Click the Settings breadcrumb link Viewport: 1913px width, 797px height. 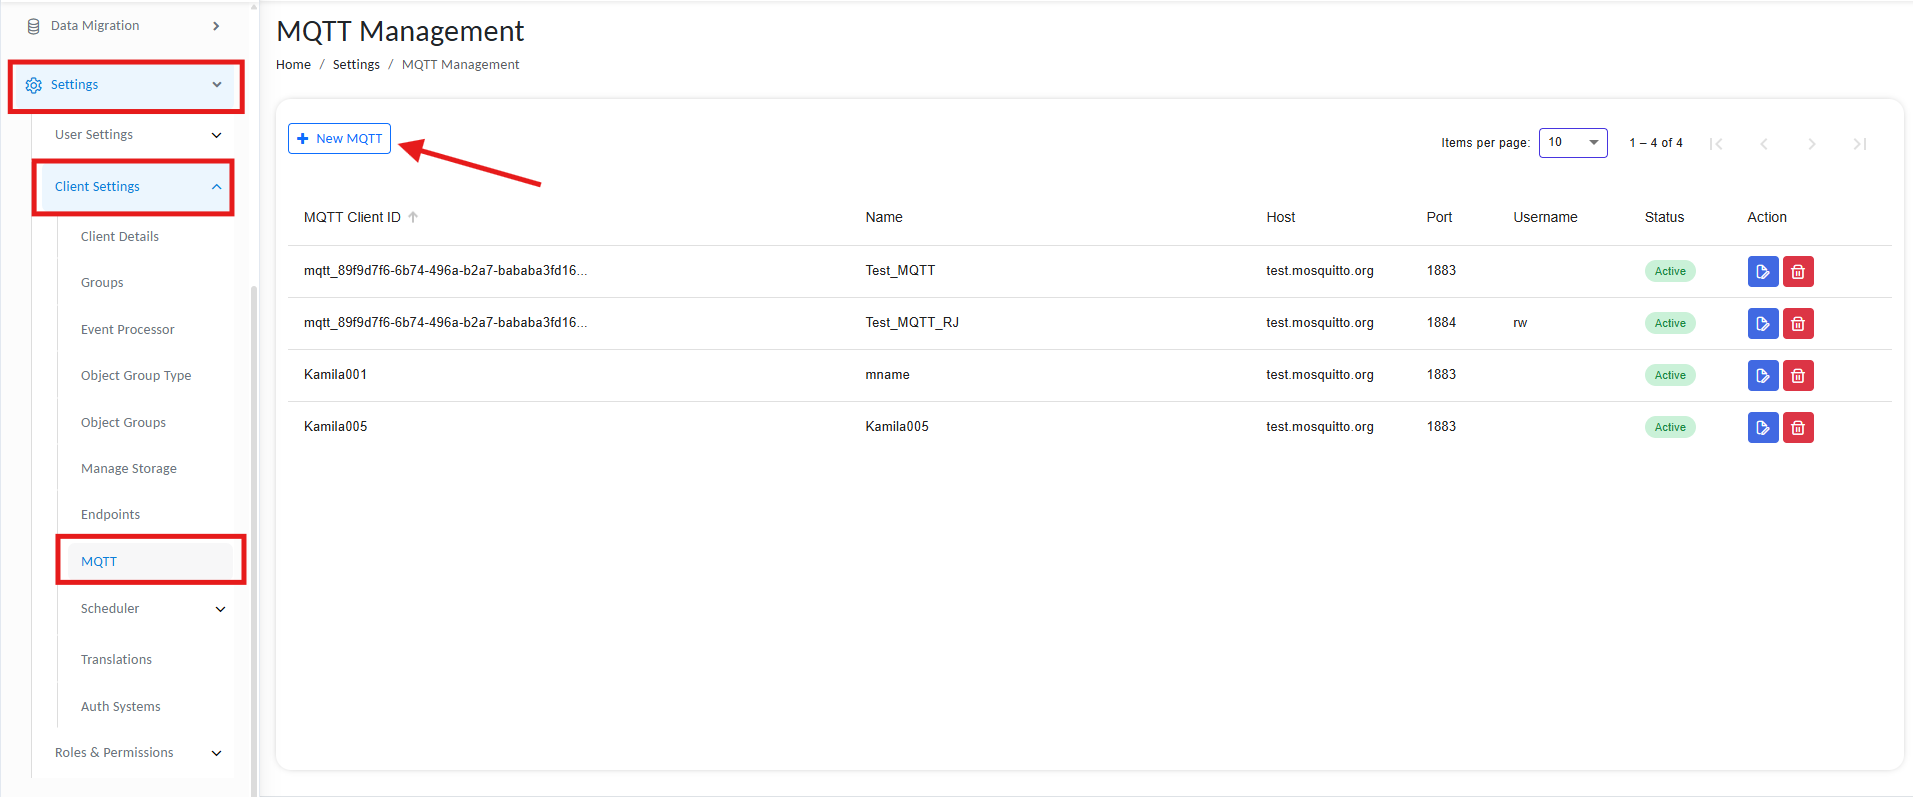(356, 65)
